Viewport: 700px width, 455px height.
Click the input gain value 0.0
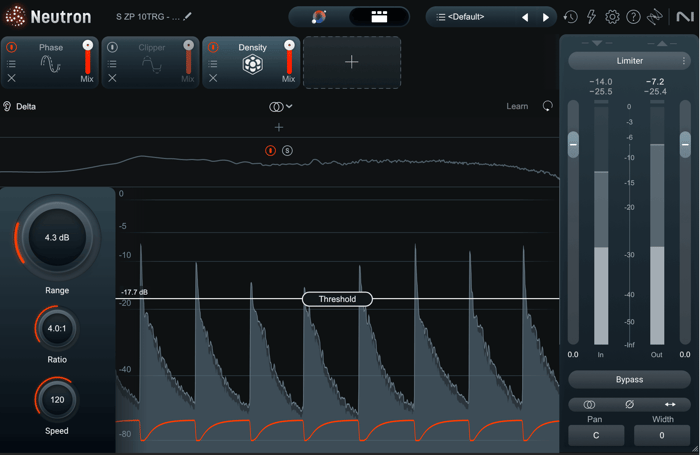573,355
